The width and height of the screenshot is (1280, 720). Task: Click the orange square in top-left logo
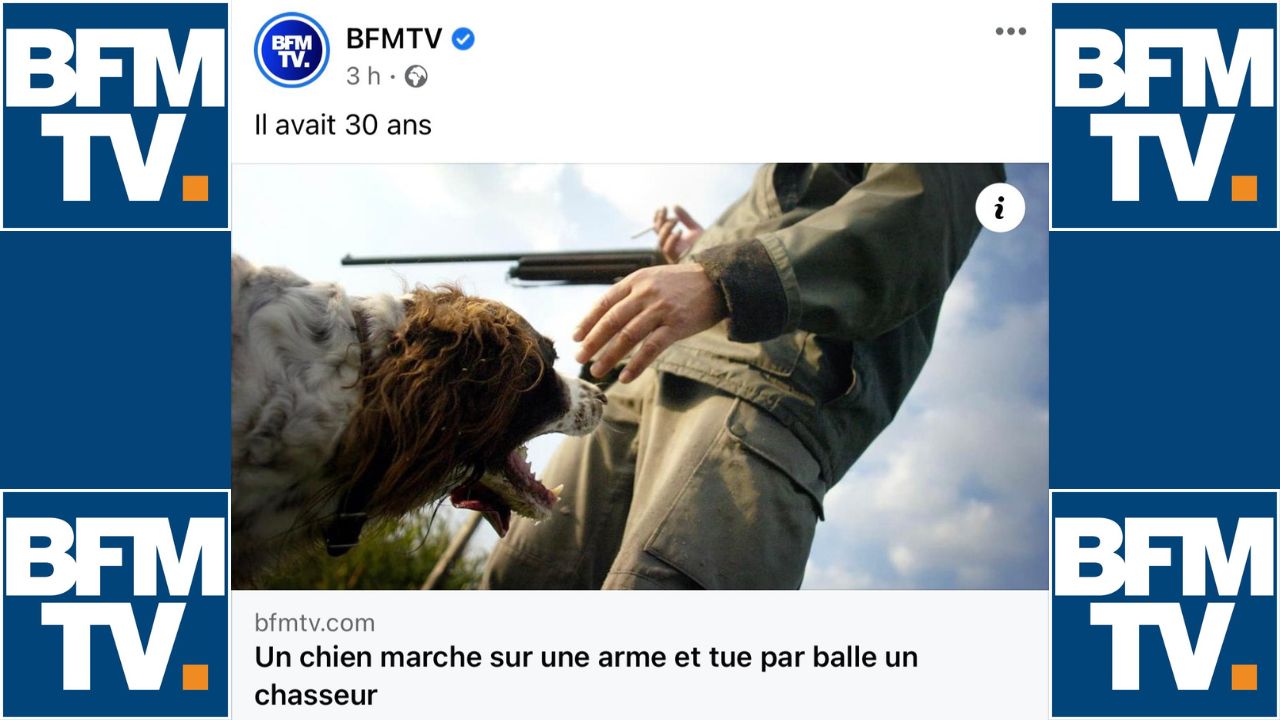(x=195, y=188)
